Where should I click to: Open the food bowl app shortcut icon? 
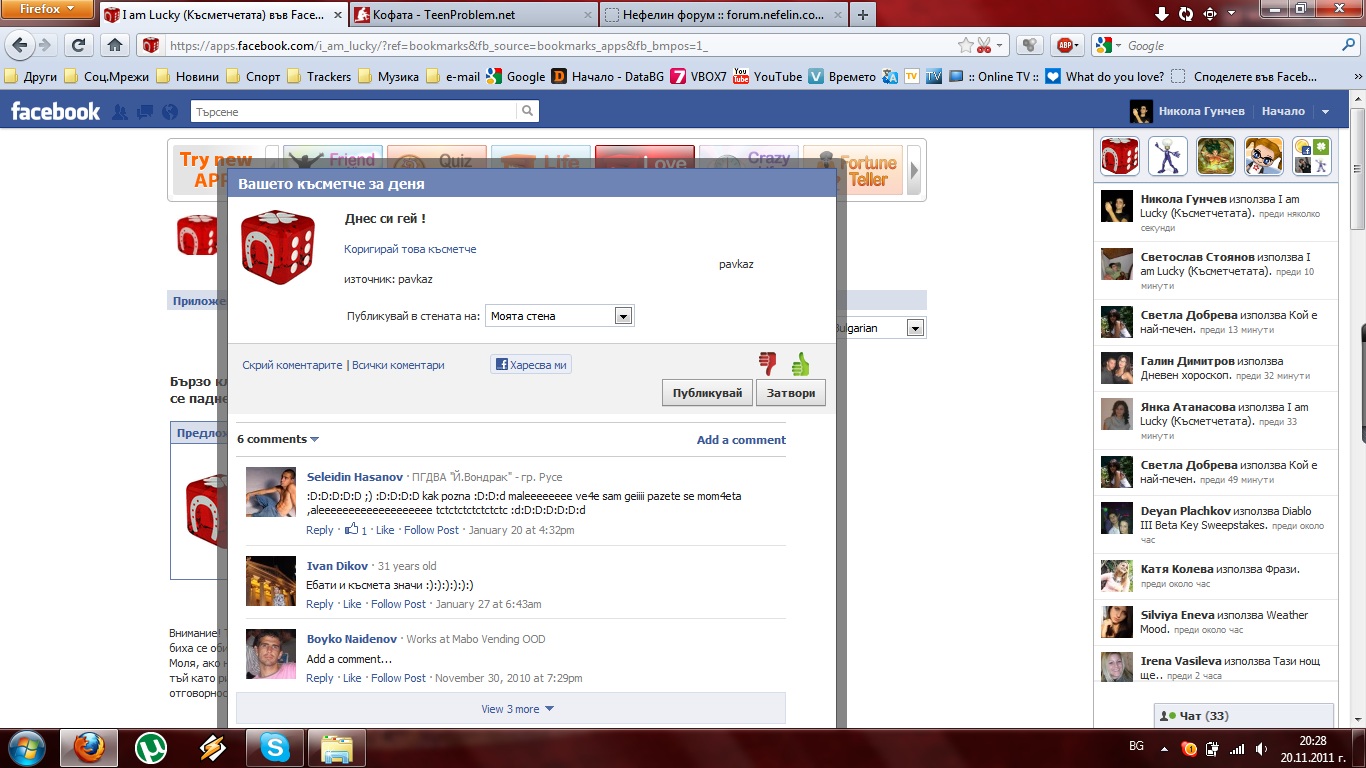point(1216,156)
